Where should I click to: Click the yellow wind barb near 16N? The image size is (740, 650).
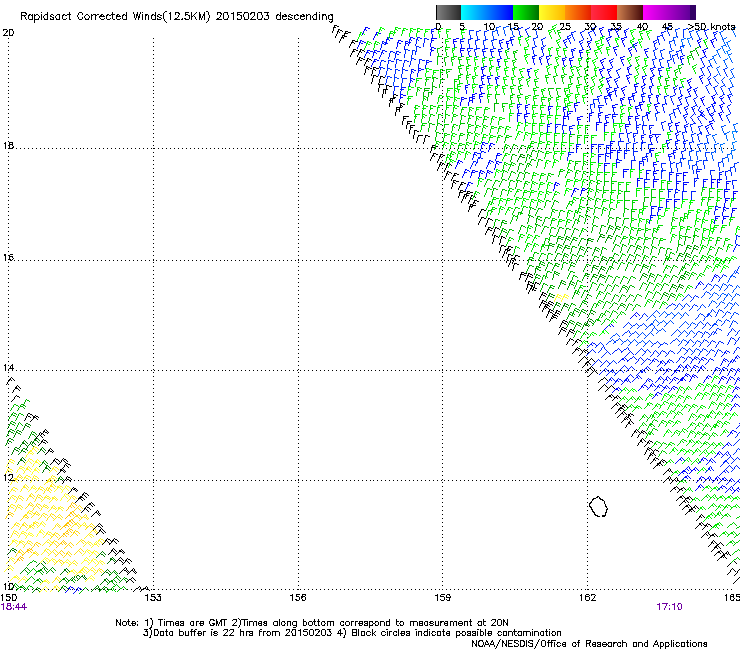(561, 297)
